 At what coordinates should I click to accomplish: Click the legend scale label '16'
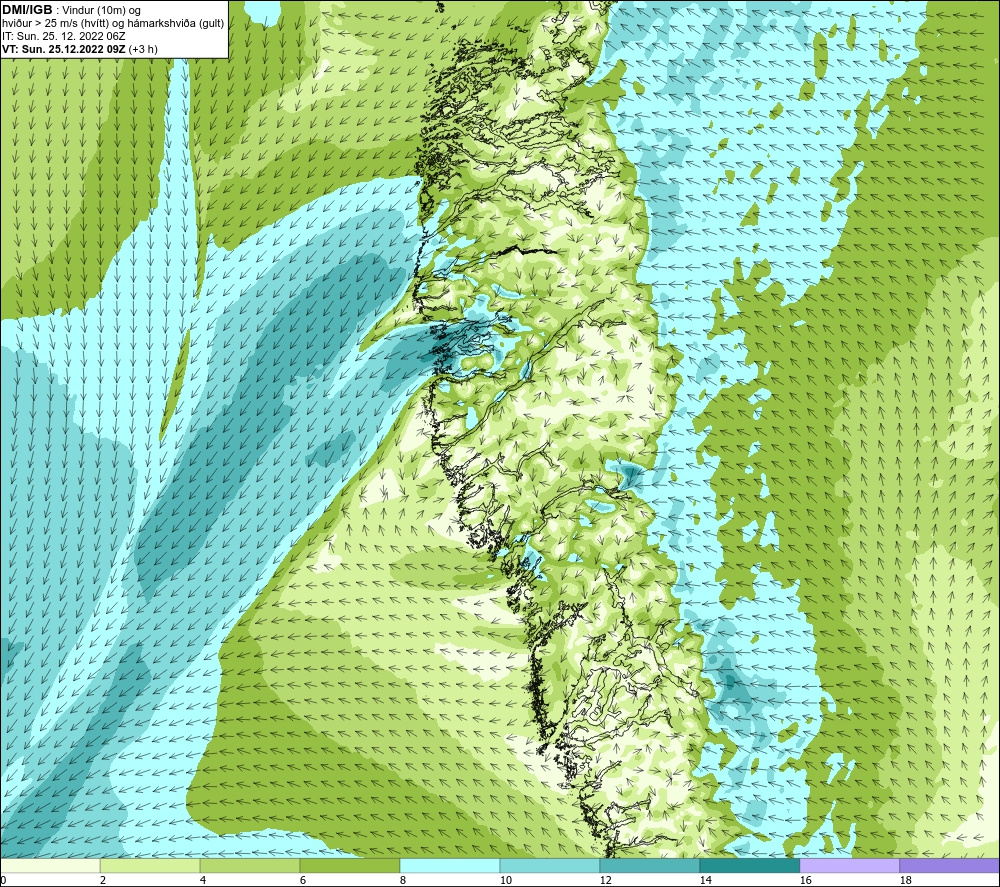[805, 880]
